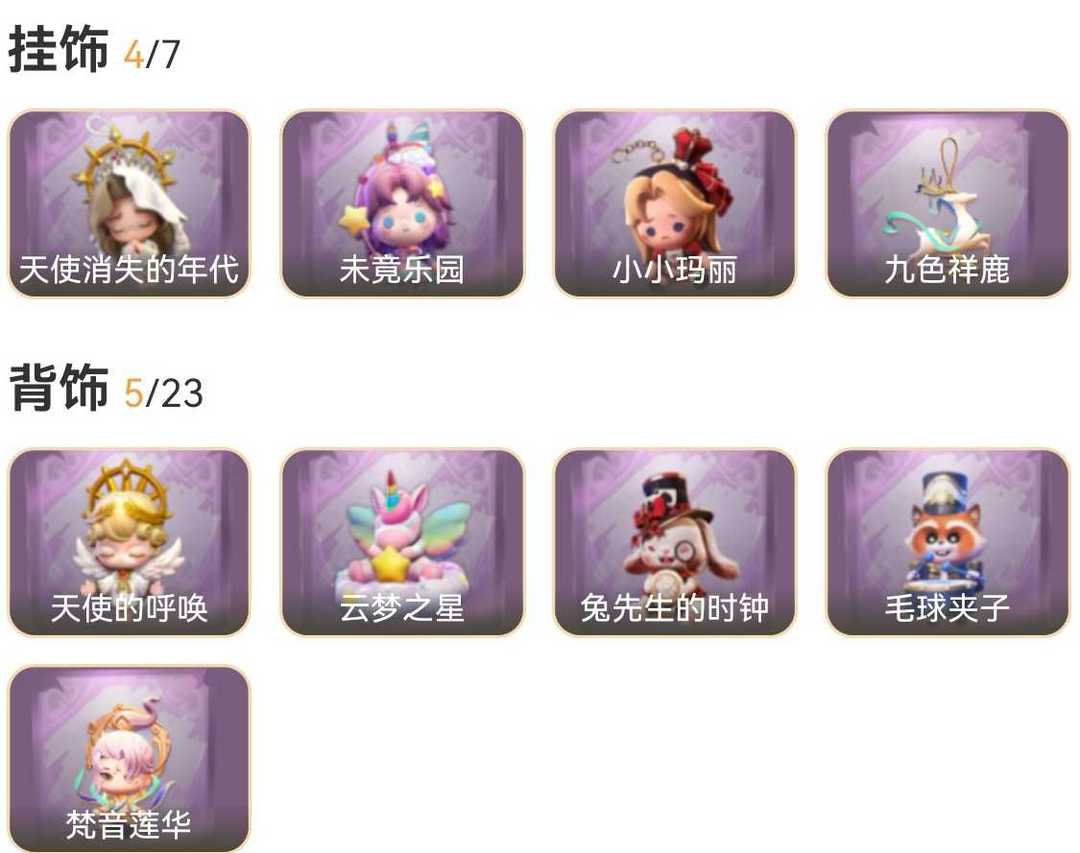1080x853 pixels.
Task: Choose the 小小玛丽 blonde doll with red bow
Action: [675, 203]
